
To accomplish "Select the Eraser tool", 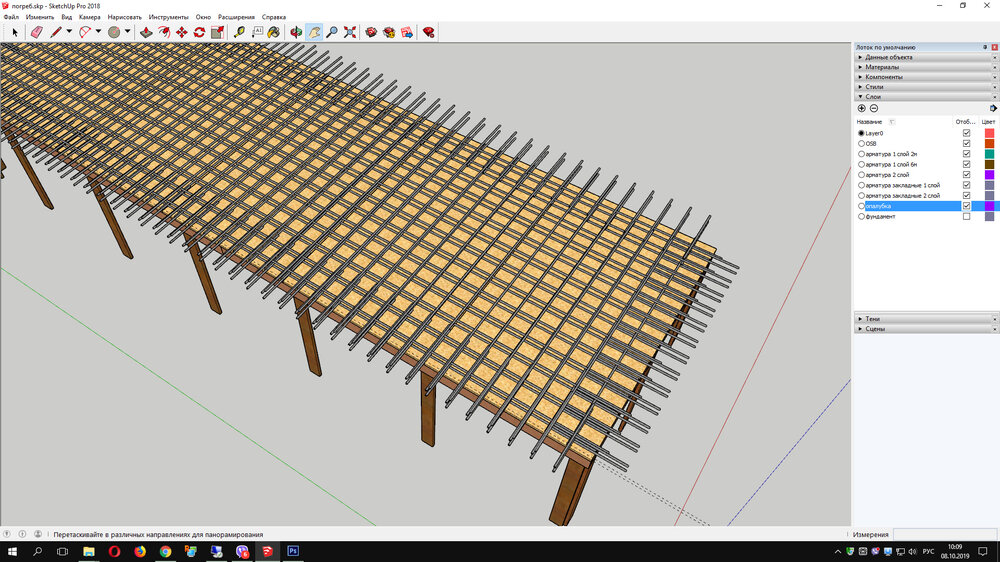I will [x=37, y=32].
